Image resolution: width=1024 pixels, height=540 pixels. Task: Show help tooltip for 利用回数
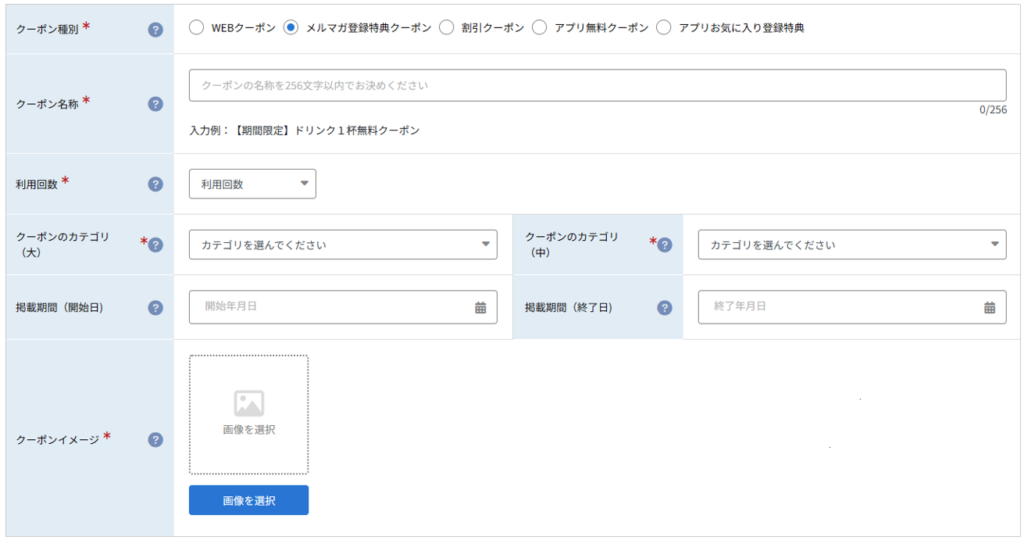tap(155, 184)
